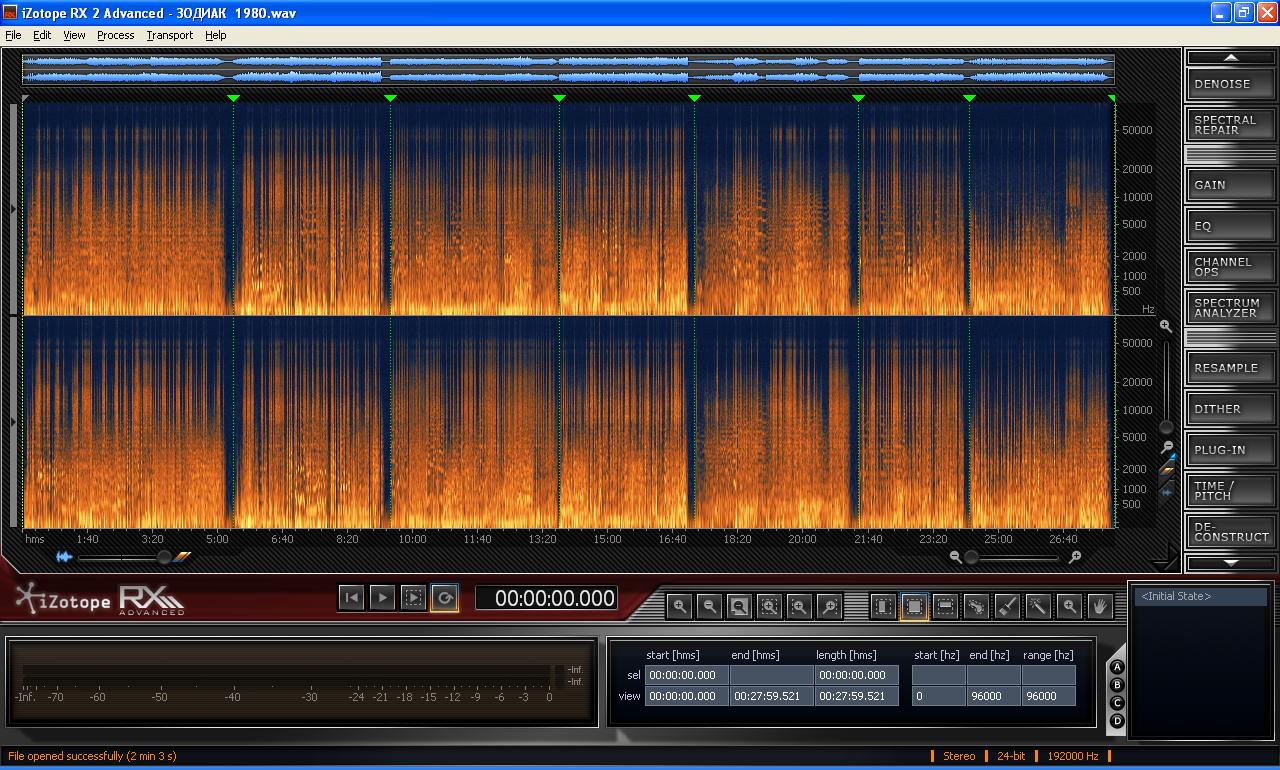Select the Initial State history entry
The image size is (1280, 770).
pyautogui.click(x=1201, y=597)
